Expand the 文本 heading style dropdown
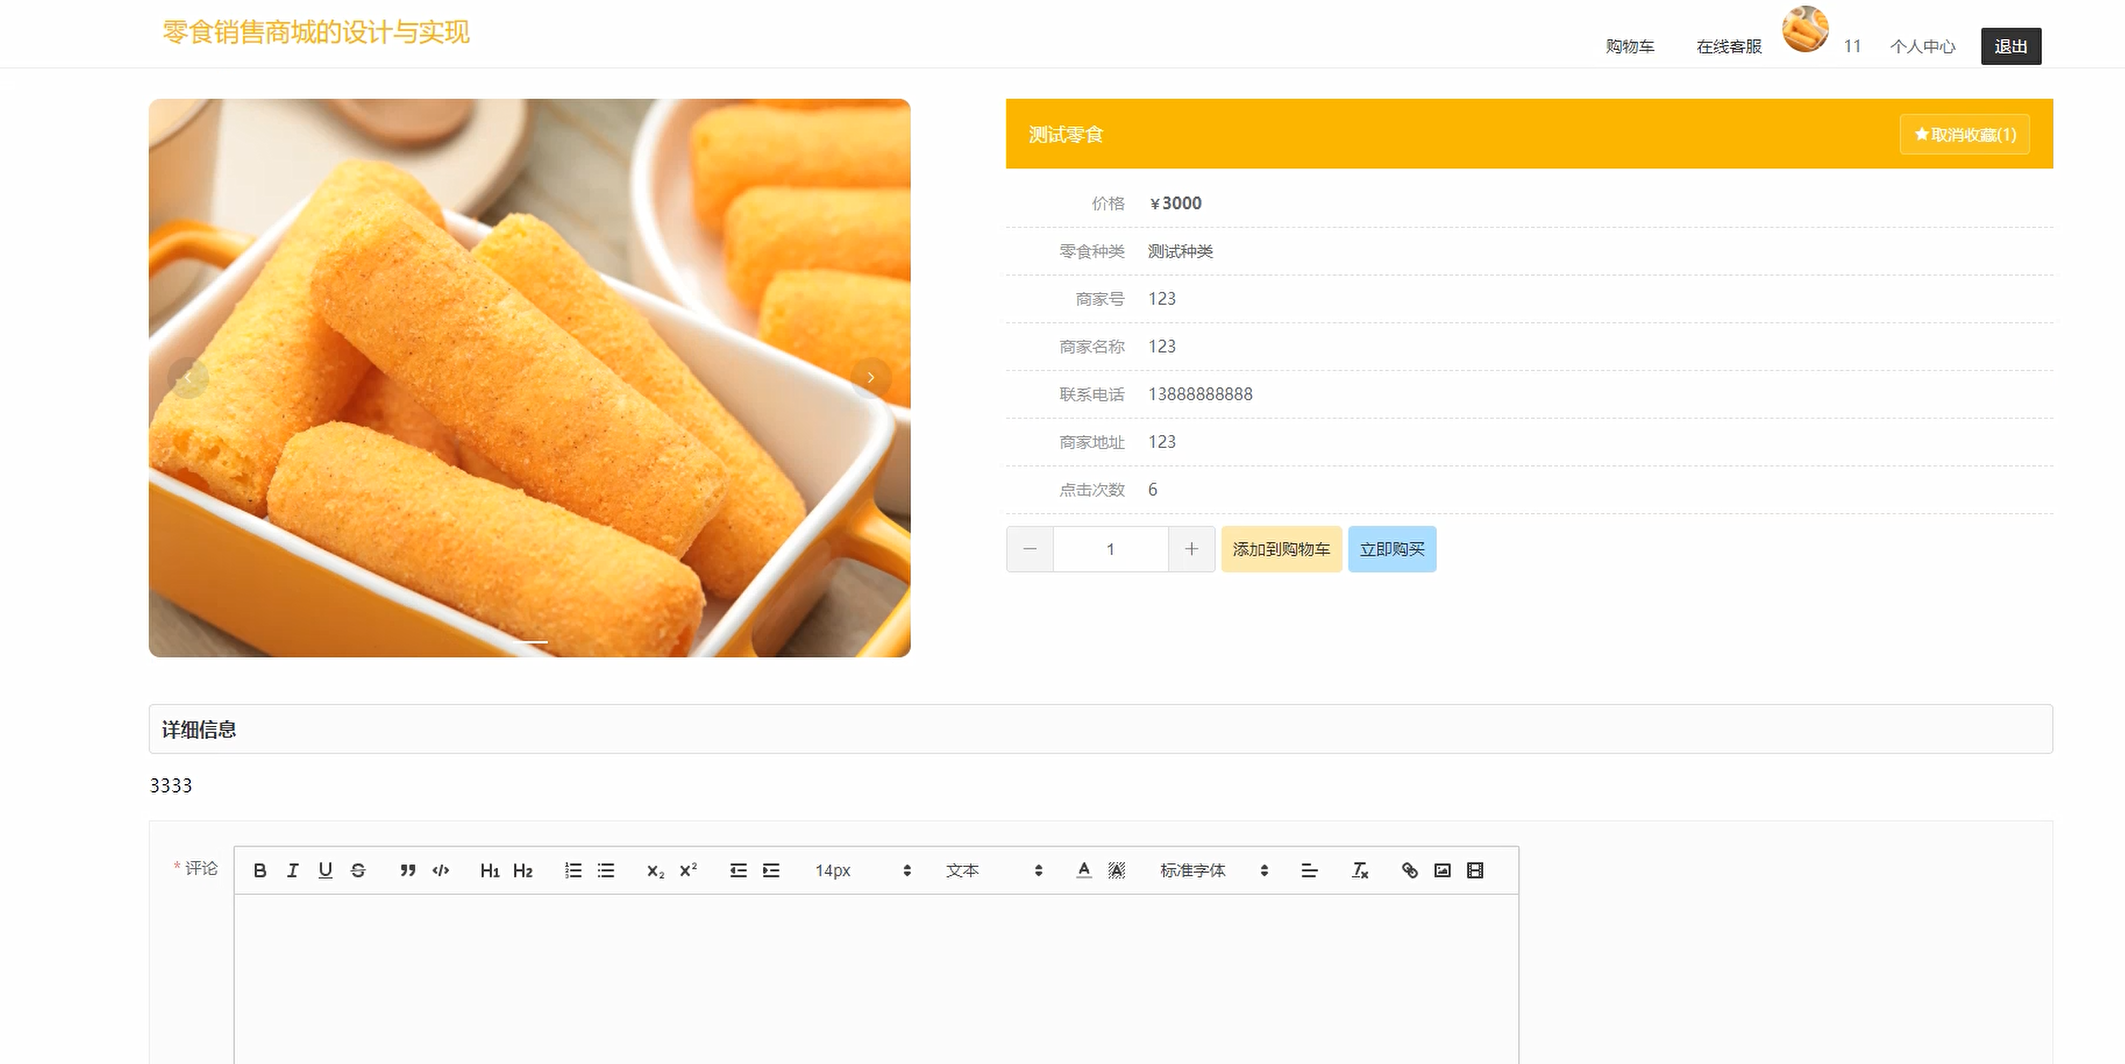 994,871
